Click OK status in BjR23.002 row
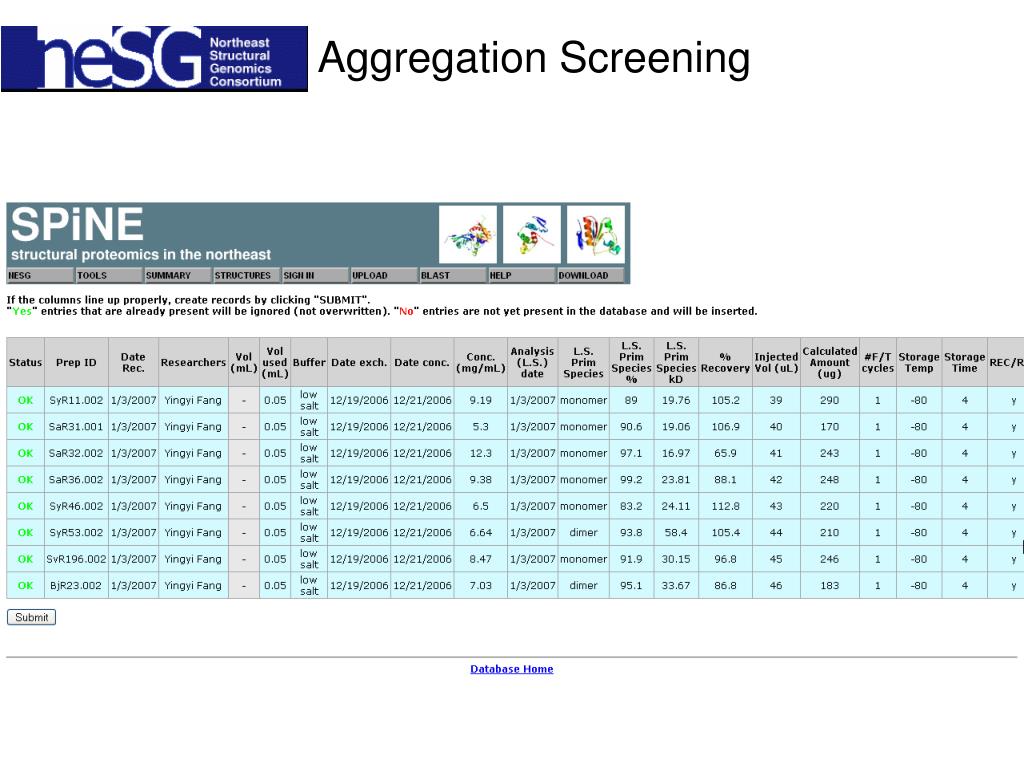The width and height of the screenshot is (1024, 768). point(25,585)
